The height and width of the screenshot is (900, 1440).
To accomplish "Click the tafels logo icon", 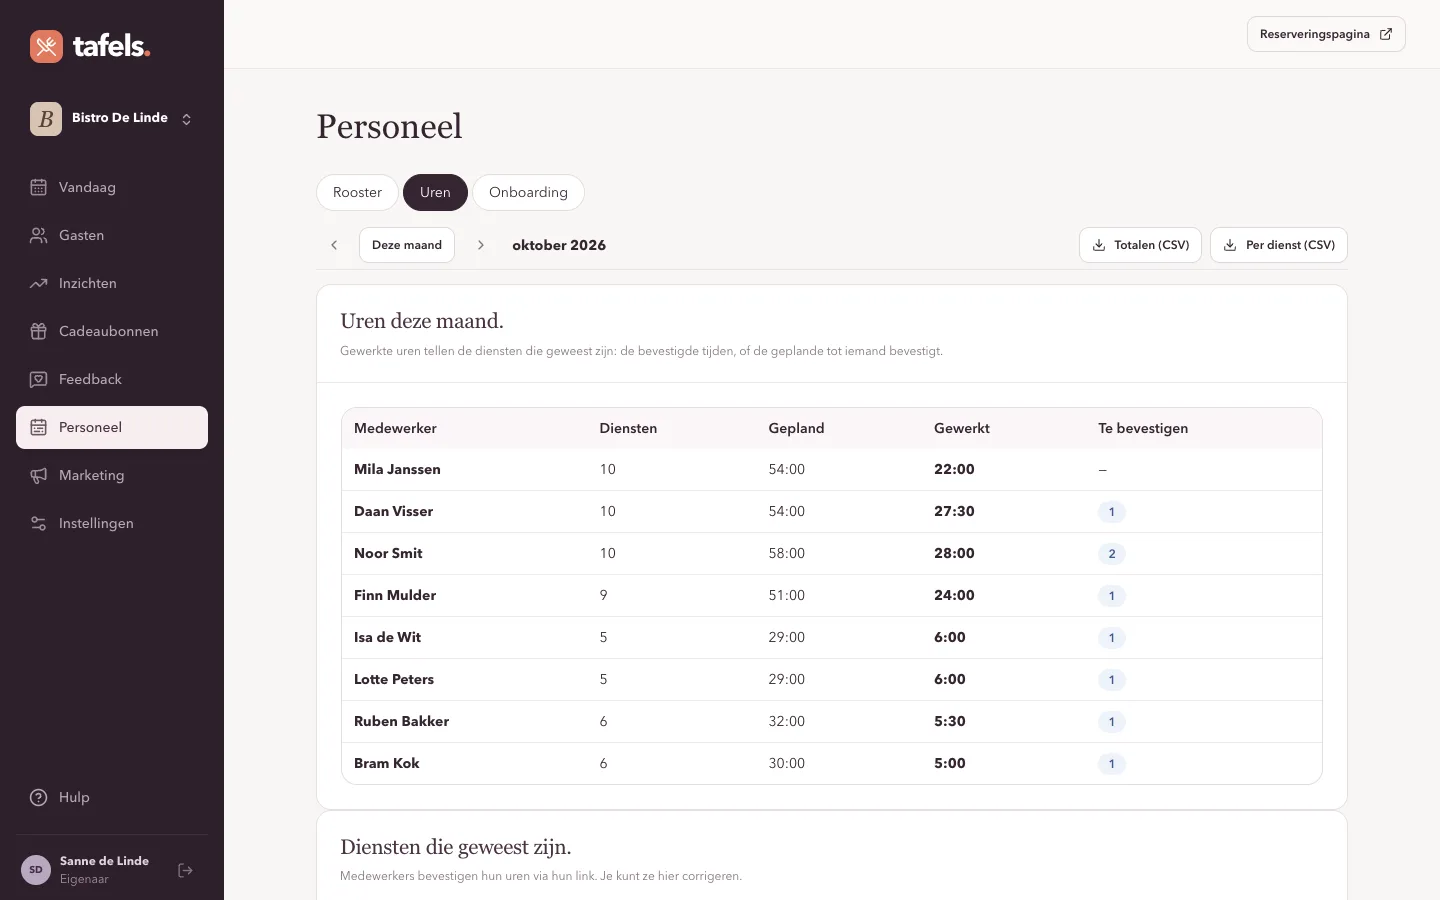I will 46,46.
